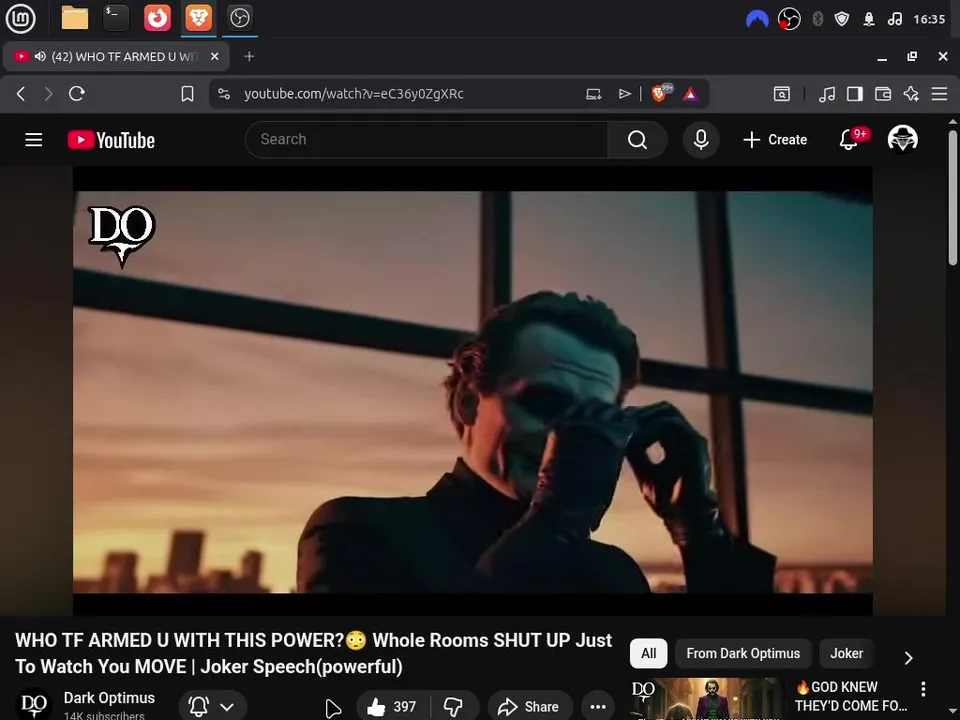Image resolution: width=960 pixels, height=720 pixels.
Task: Open the tab search icon in the toolbar
Action: tap(782, 94)
